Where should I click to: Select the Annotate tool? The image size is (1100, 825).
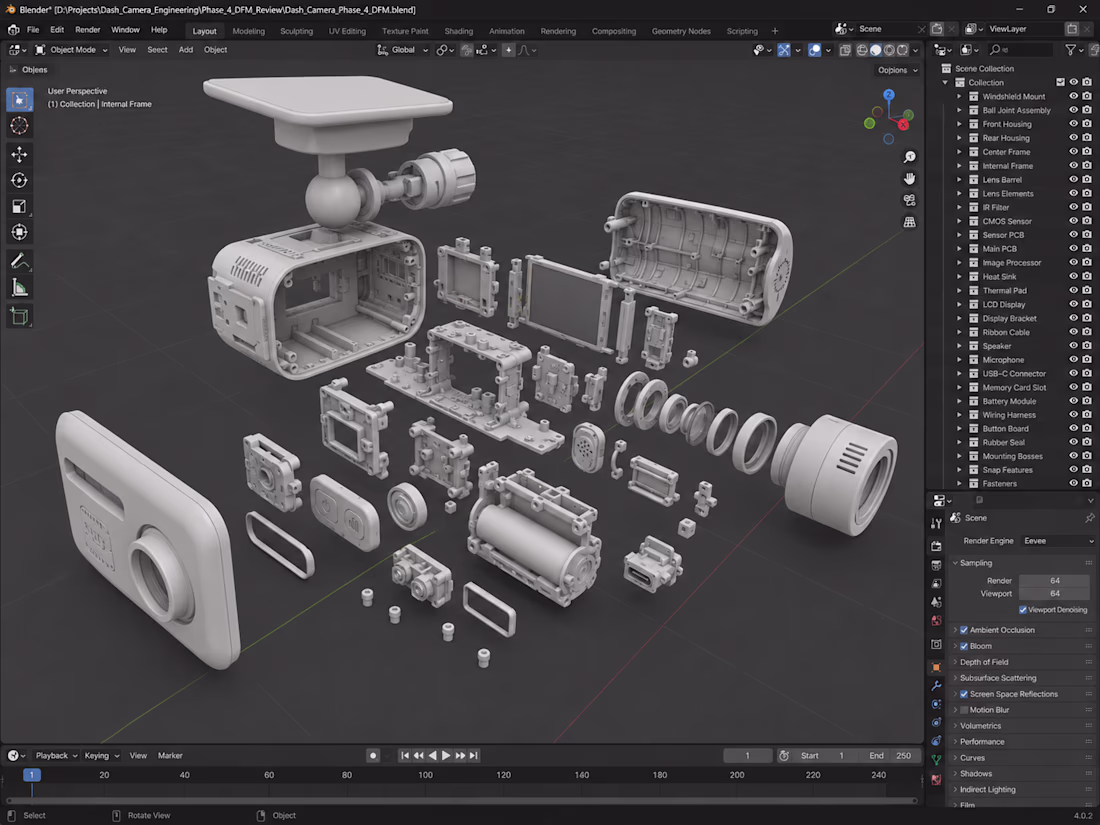pos(19,261)
